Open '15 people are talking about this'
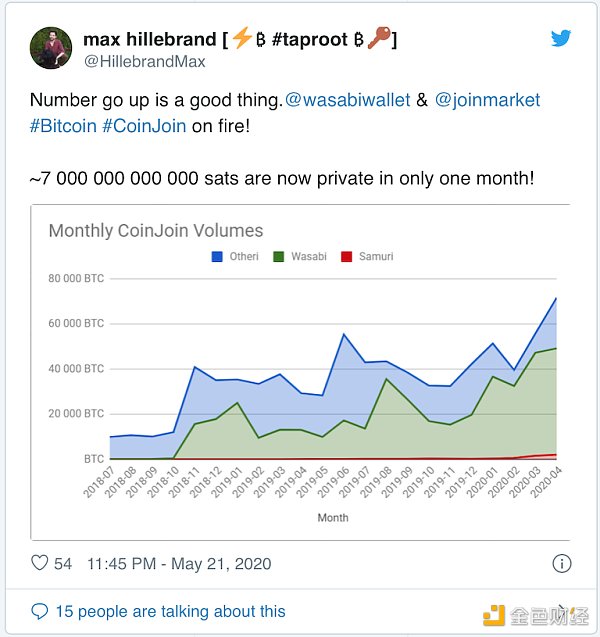 point(169,611)
